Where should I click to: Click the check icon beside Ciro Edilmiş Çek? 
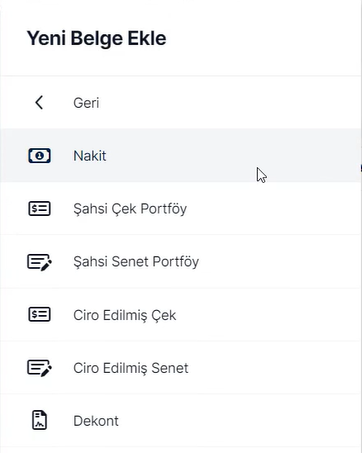pos(39,315)
